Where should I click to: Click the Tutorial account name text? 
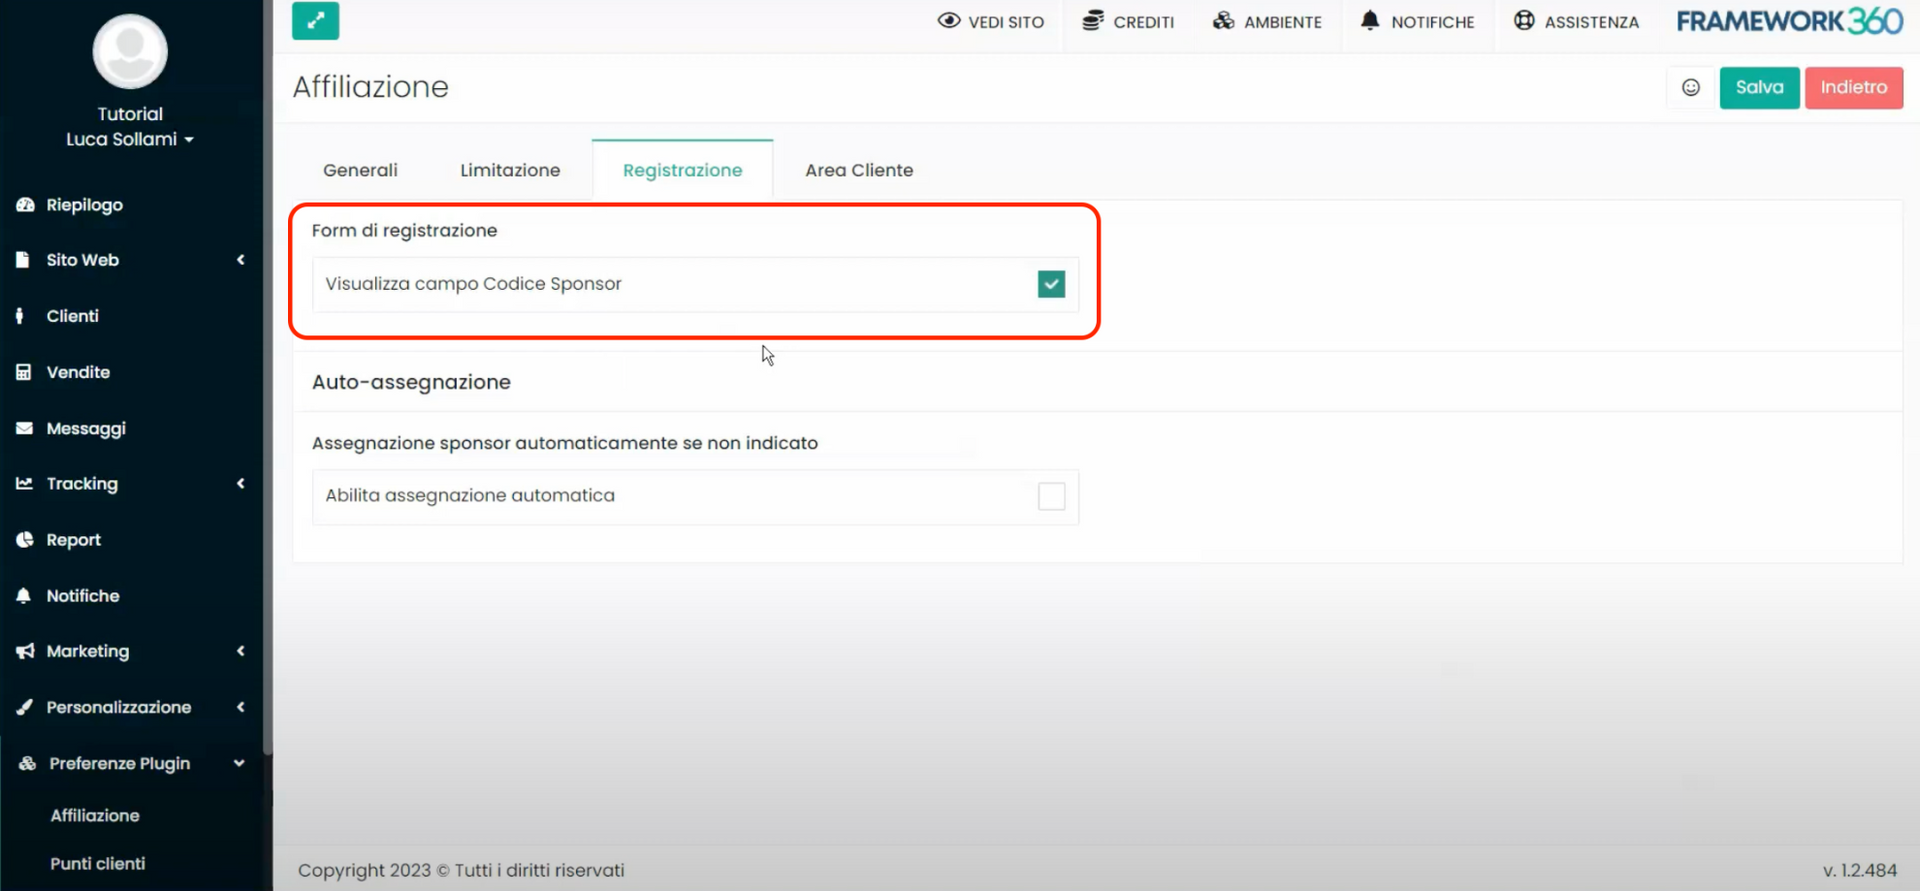(130, 114)
